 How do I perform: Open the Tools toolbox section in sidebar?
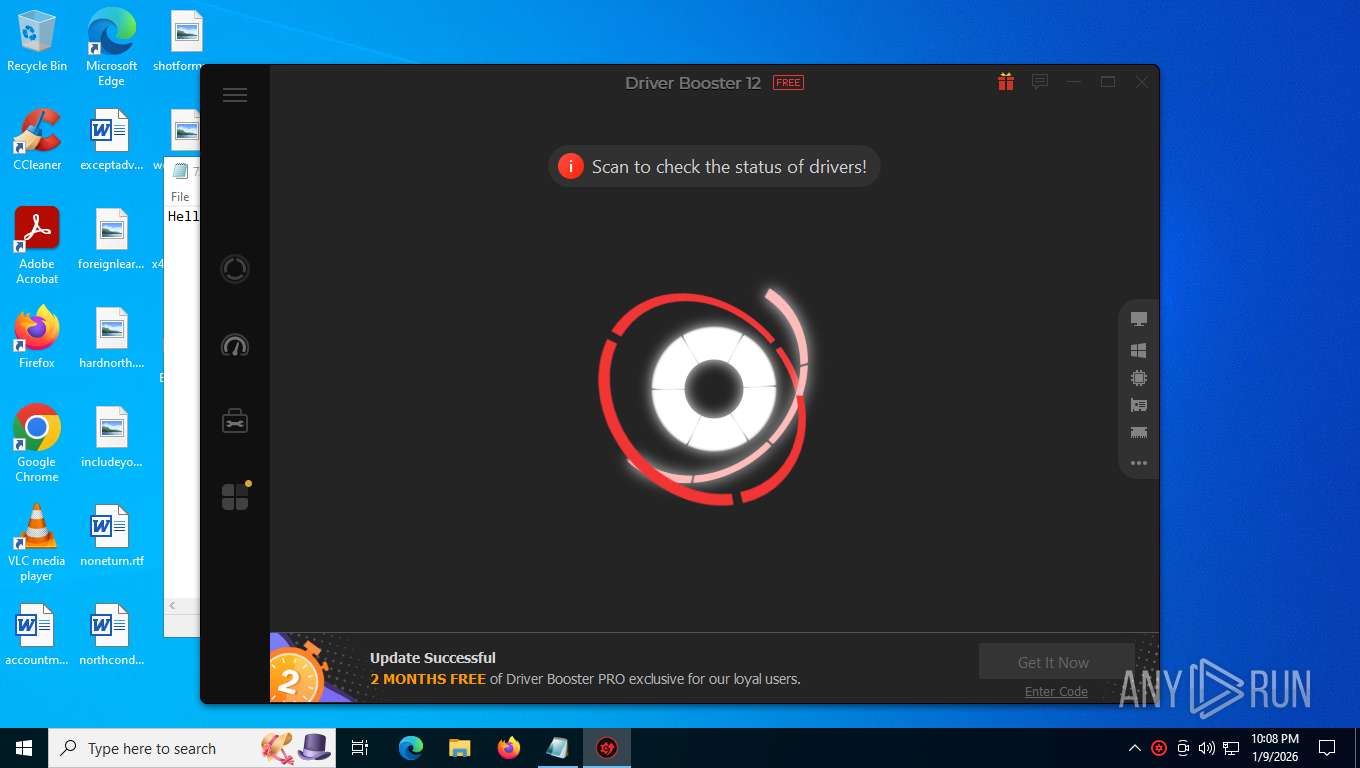(235, 421)
